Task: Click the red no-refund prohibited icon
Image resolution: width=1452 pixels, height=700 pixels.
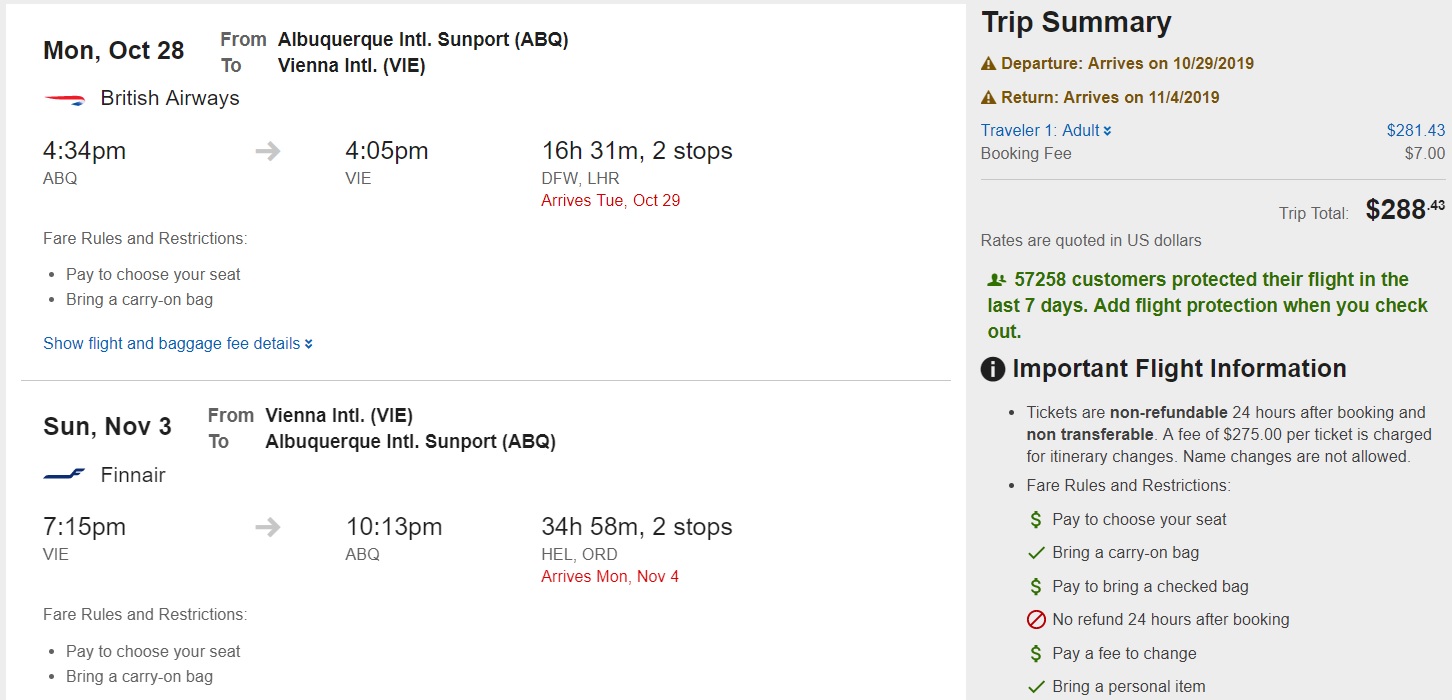Action: point(1036,620)
